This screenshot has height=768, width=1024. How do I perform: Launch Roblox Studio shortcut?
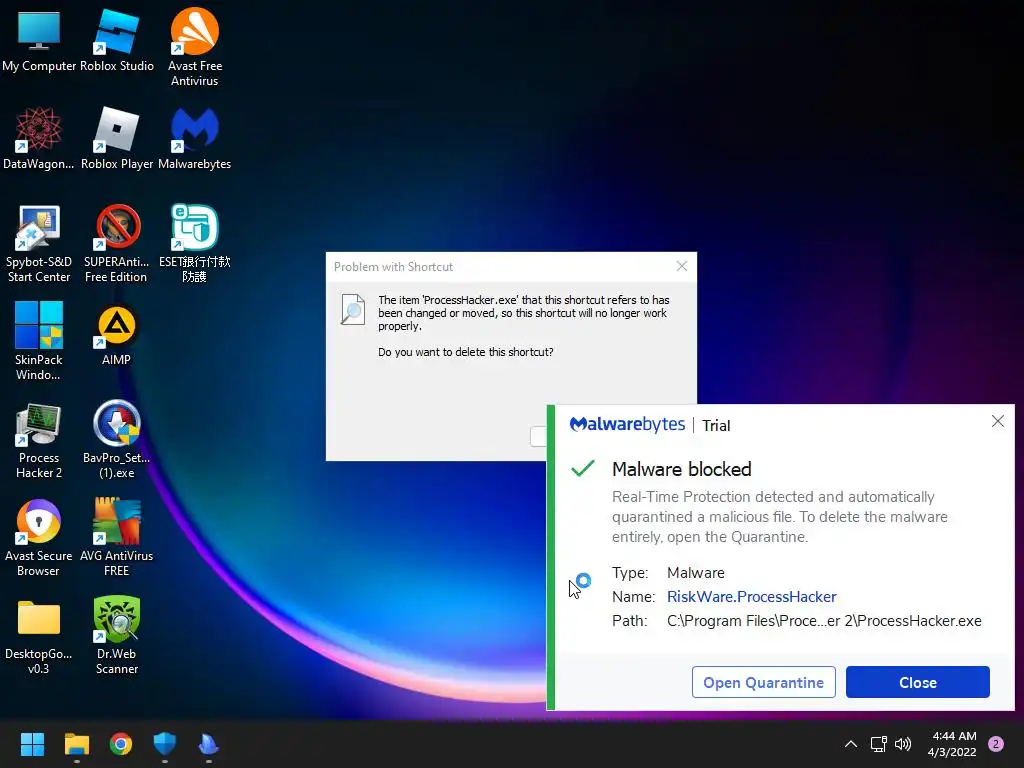coord(117,42)
